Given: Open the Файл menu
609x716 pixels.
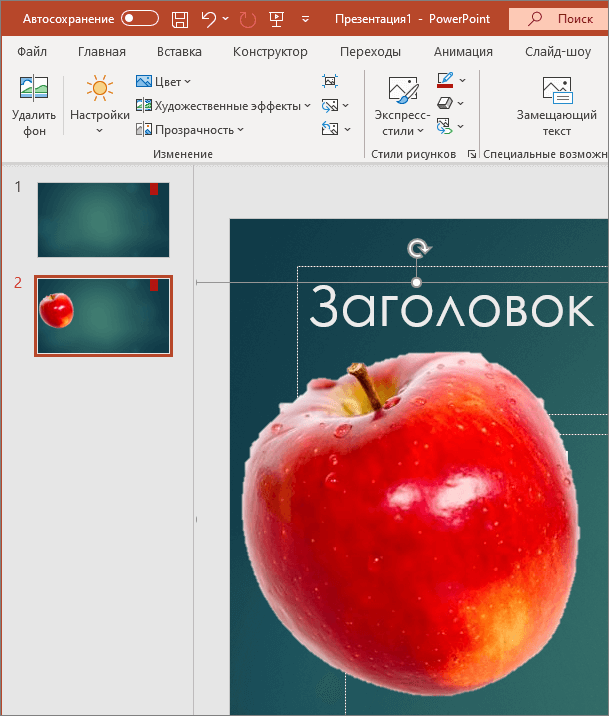Looking at the screenshot, I should 32,52.
